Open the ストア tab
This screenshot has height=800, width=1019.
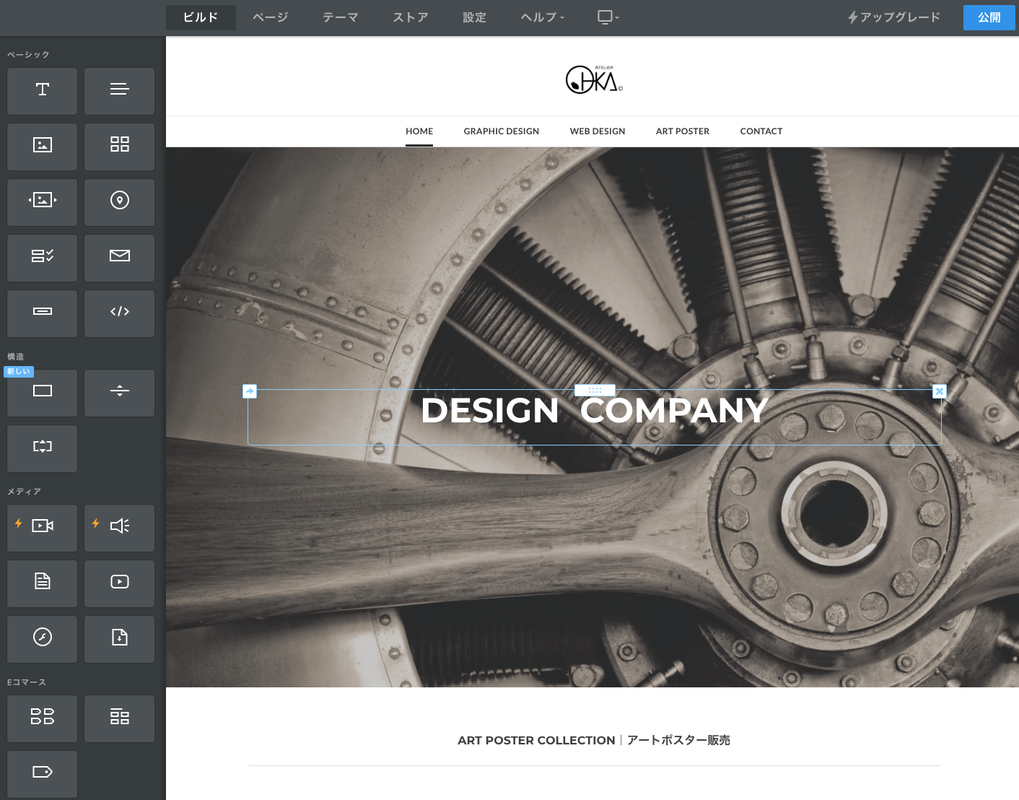(x=411, y=18)
